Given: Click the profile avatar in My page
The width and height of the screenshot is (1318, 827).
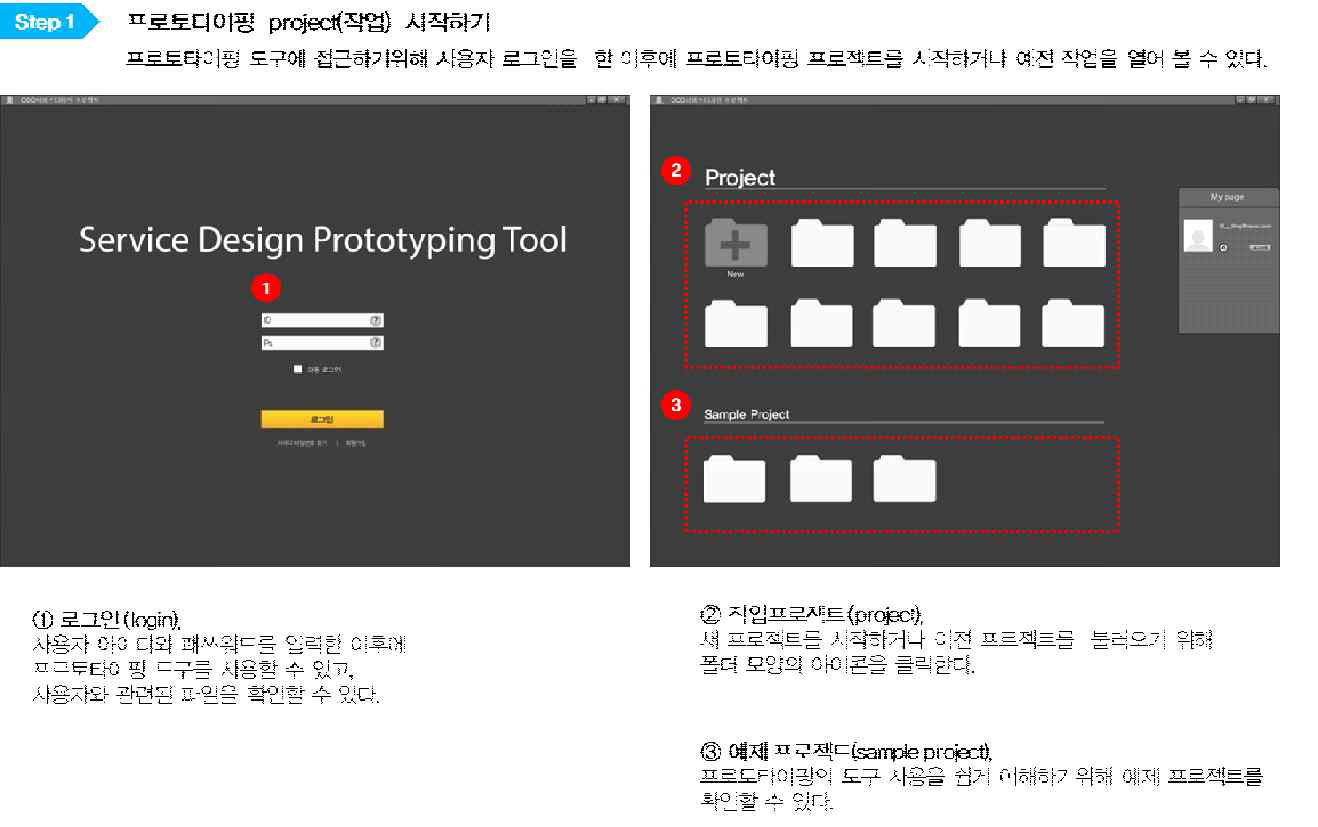Looking at the screenshot, I should pyautogui.click(x=1197, y=236).
